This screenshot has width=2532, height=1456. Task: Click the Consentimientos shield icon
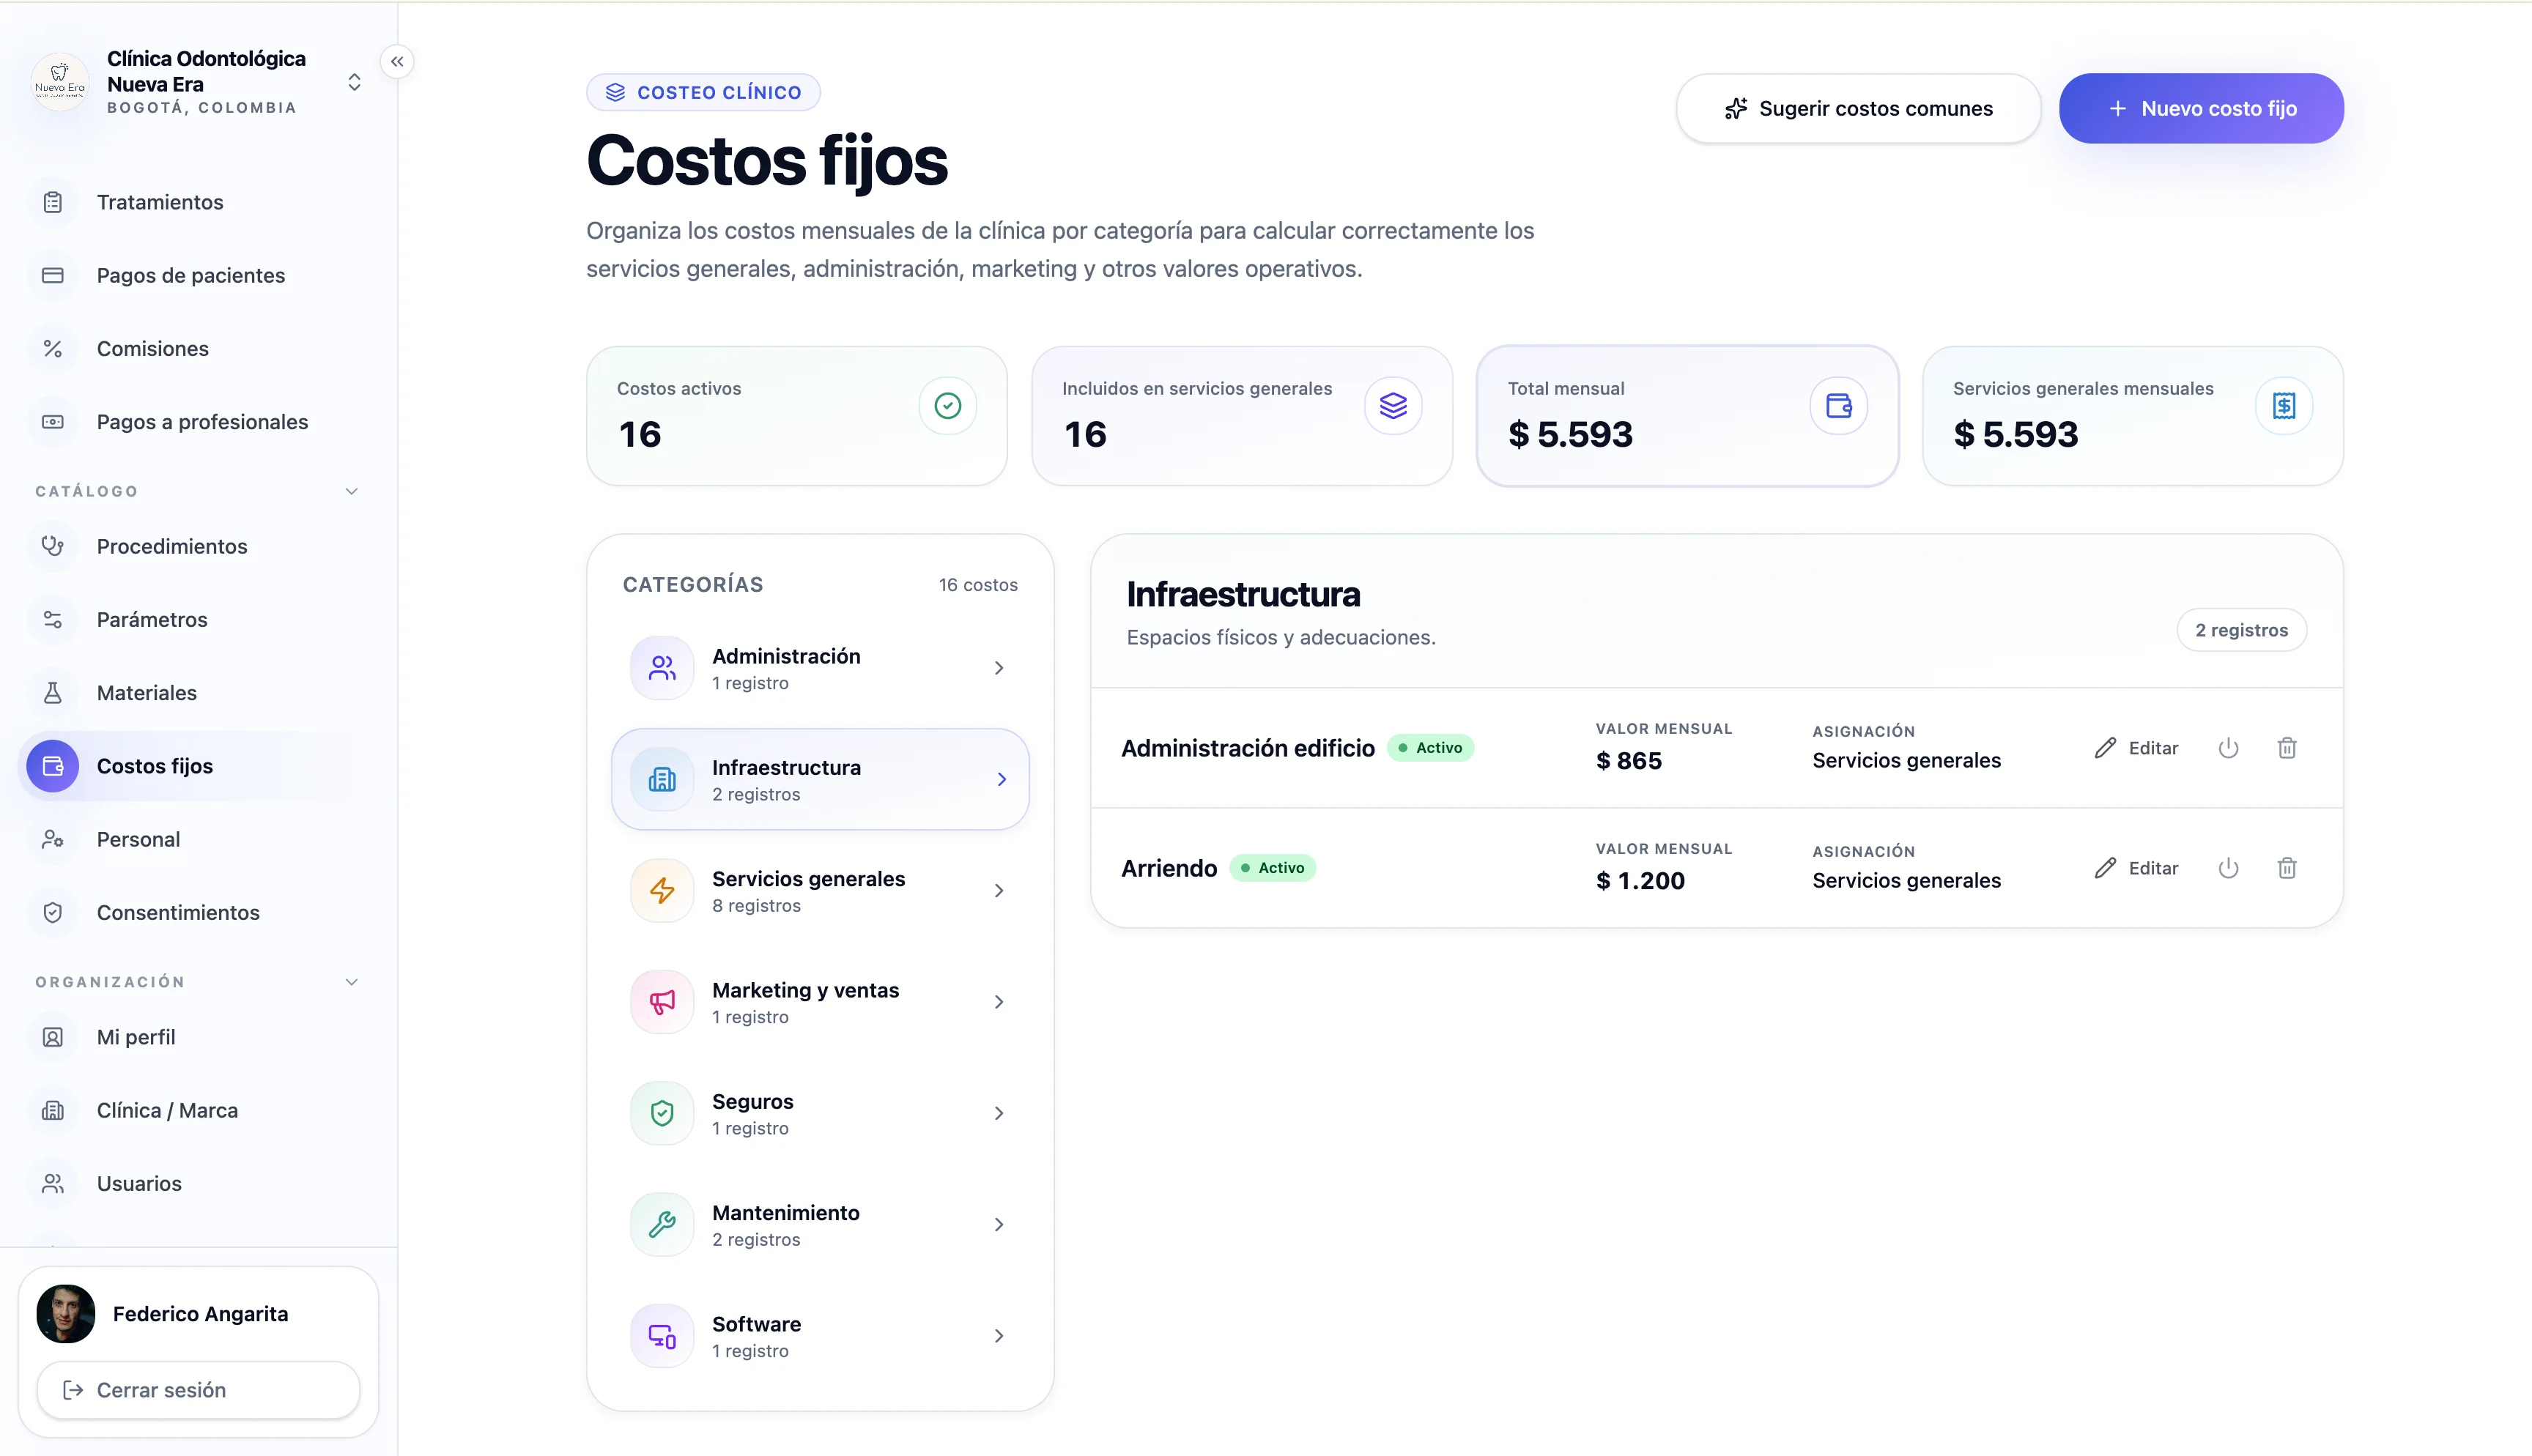point(53,912)
